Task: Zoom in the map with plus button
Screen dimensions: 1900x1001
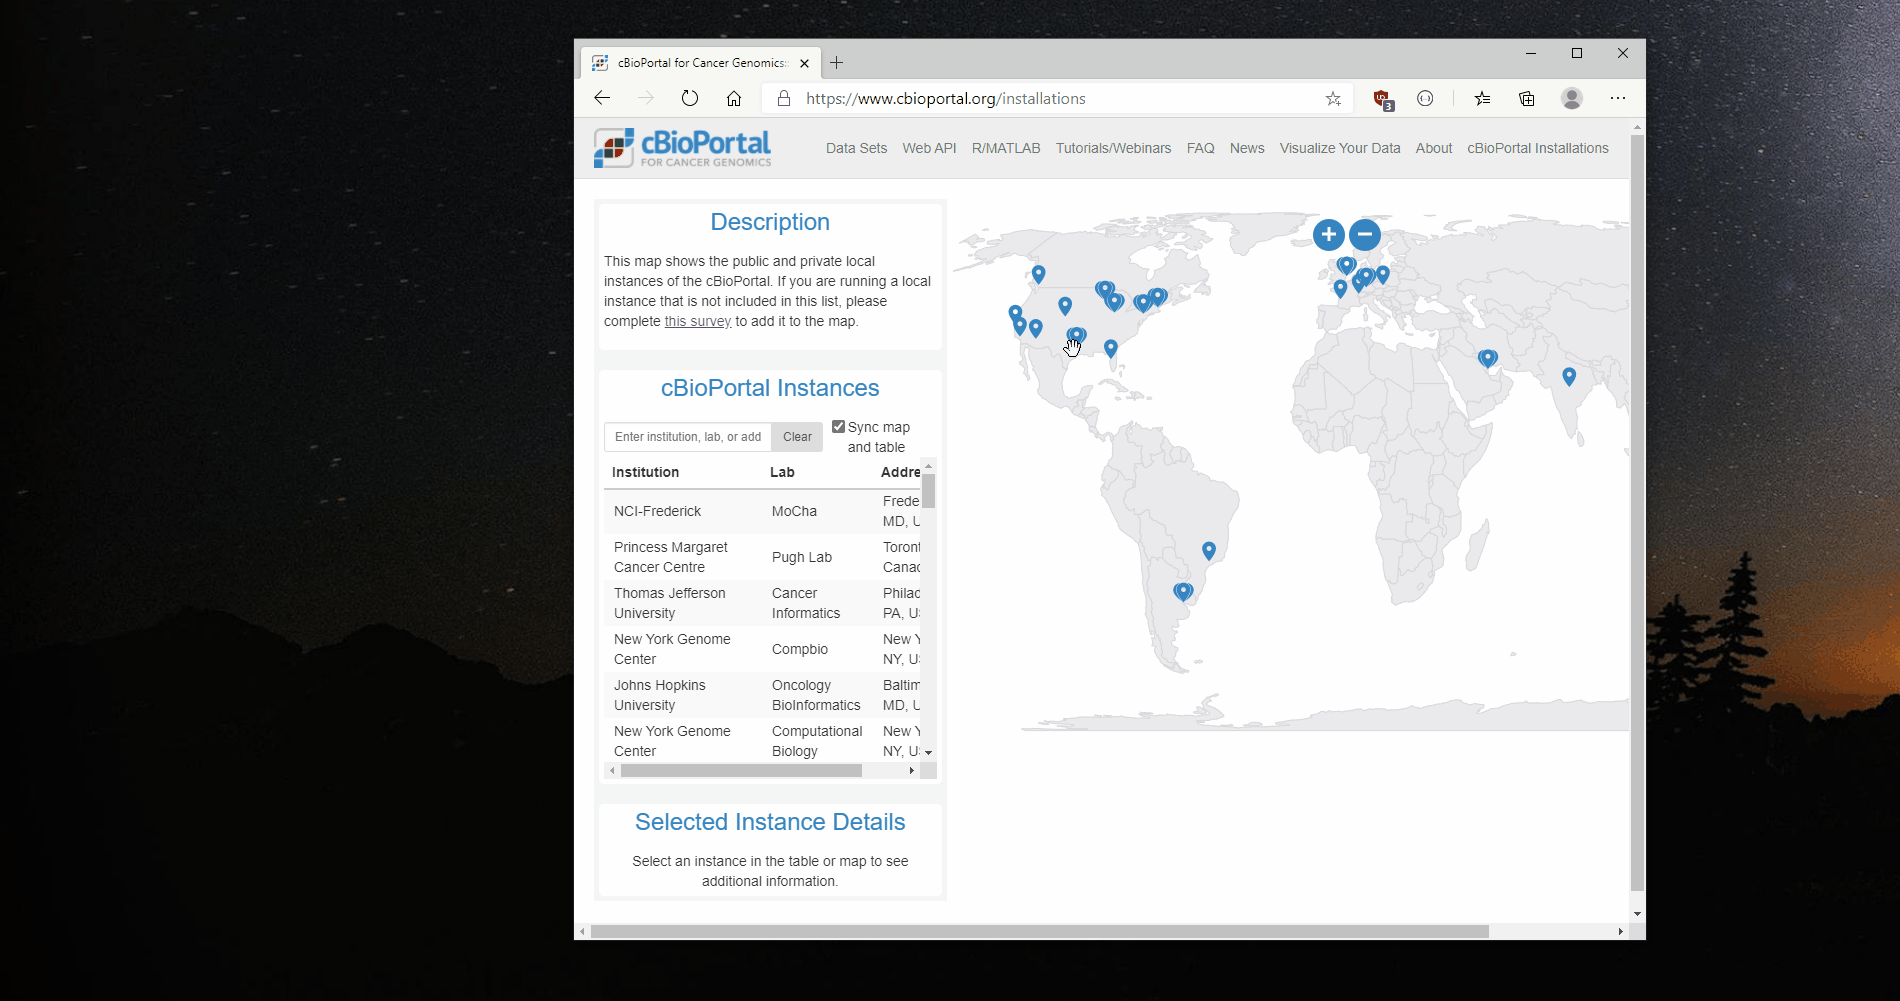Action: [x=1328, y=235]
